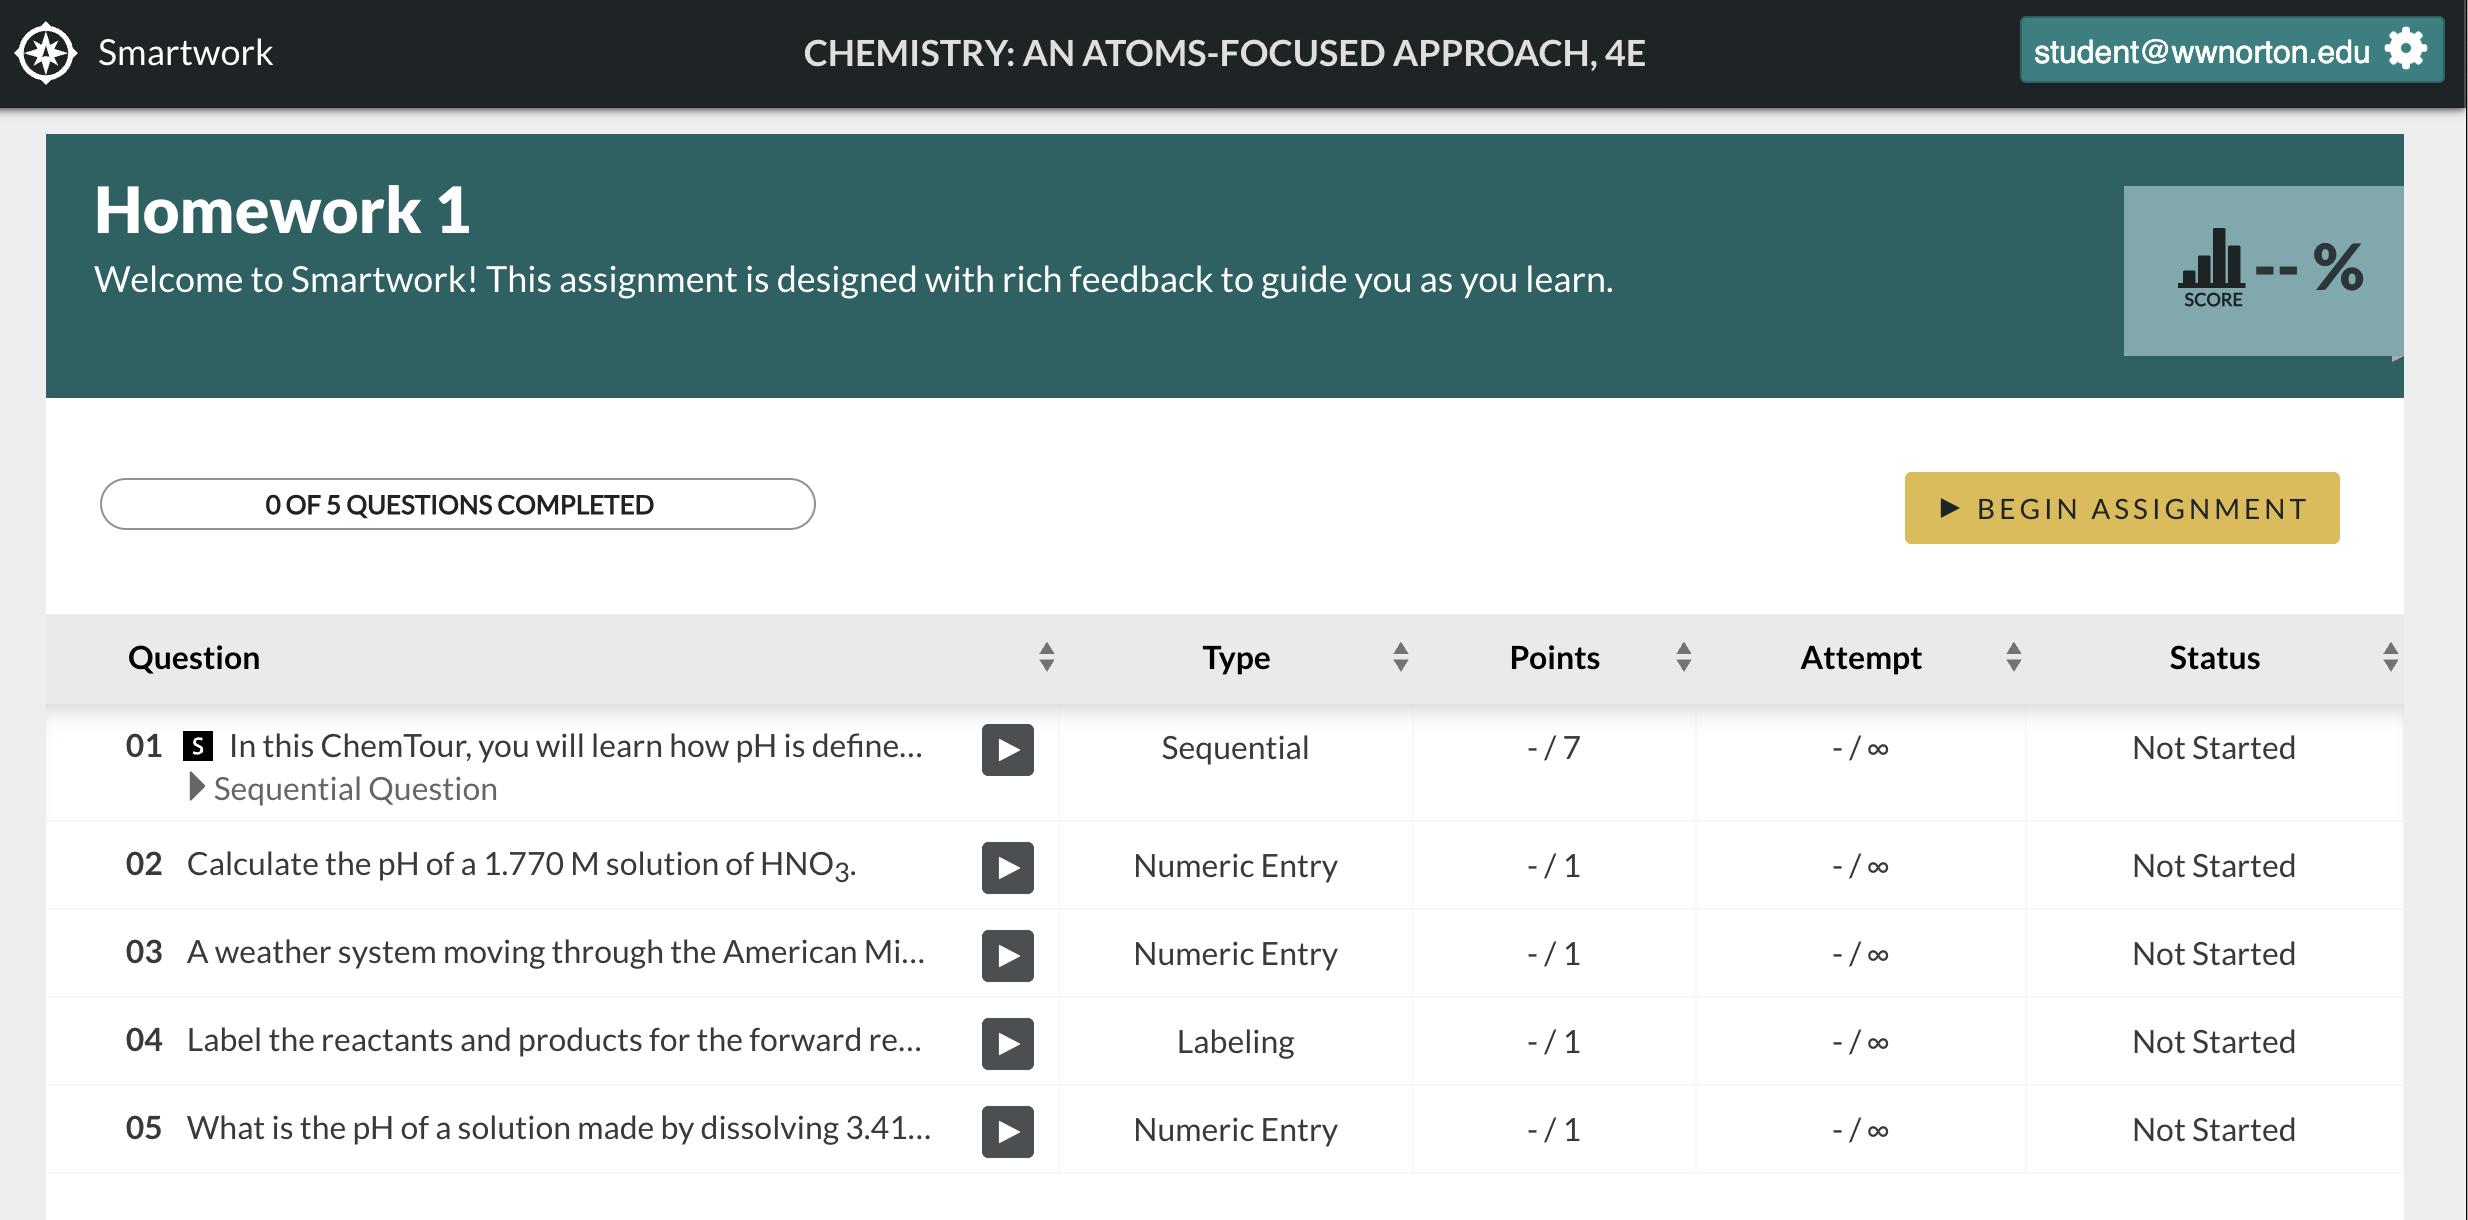Open the HNO3 pH calculation question
Viewport: 2468px width, 1220px height.
coord(520,865)
